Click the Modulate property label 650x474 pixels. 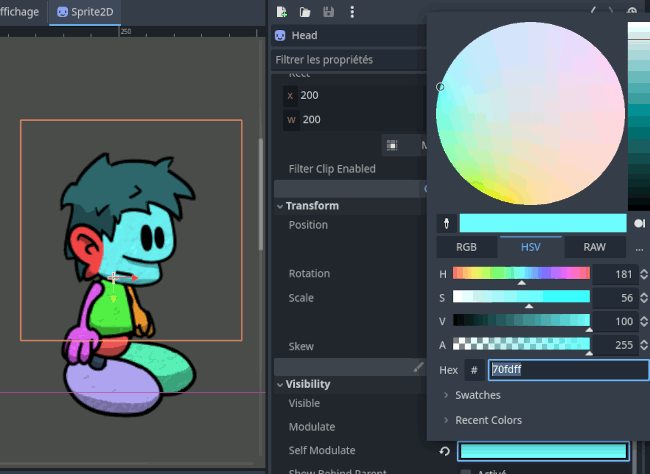coord(312,427)
